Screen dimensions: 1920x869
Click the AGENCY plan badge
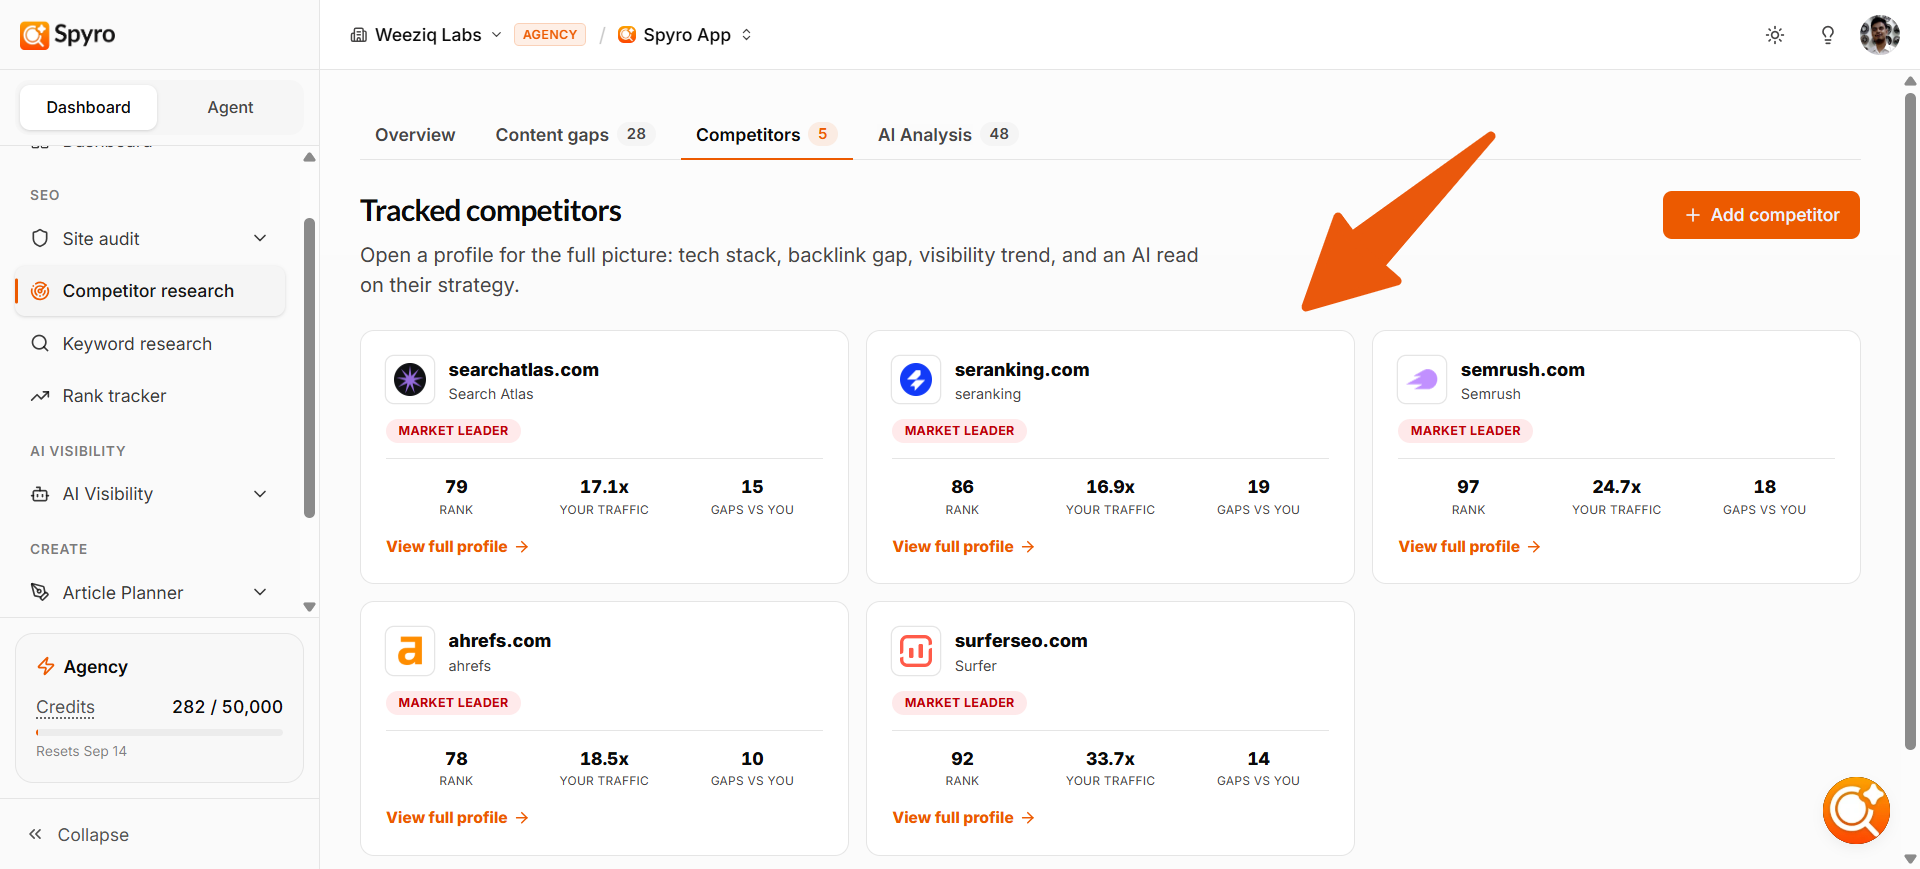click(x=550, y=35)
